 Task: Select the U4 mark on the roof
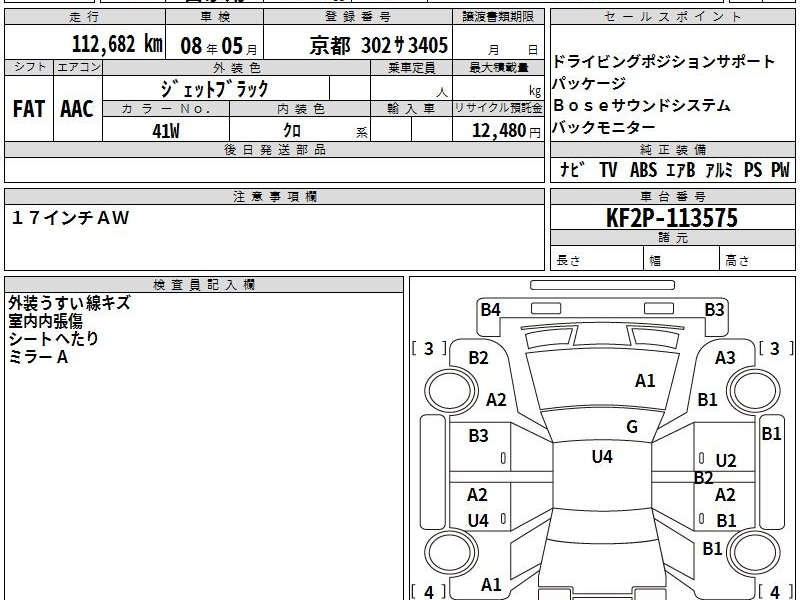[602, 457]
